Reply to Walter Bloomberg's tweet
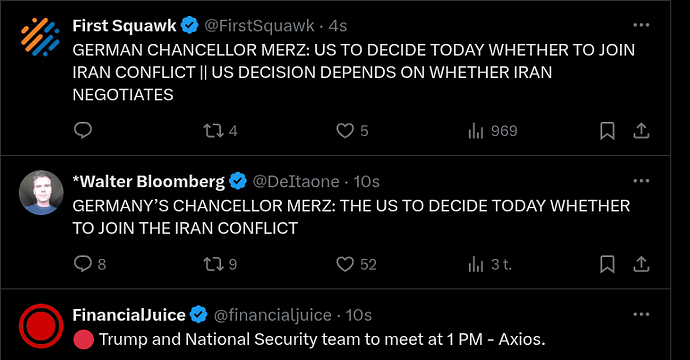Viewport: 690px width, 360px height. tap(90, 264)
